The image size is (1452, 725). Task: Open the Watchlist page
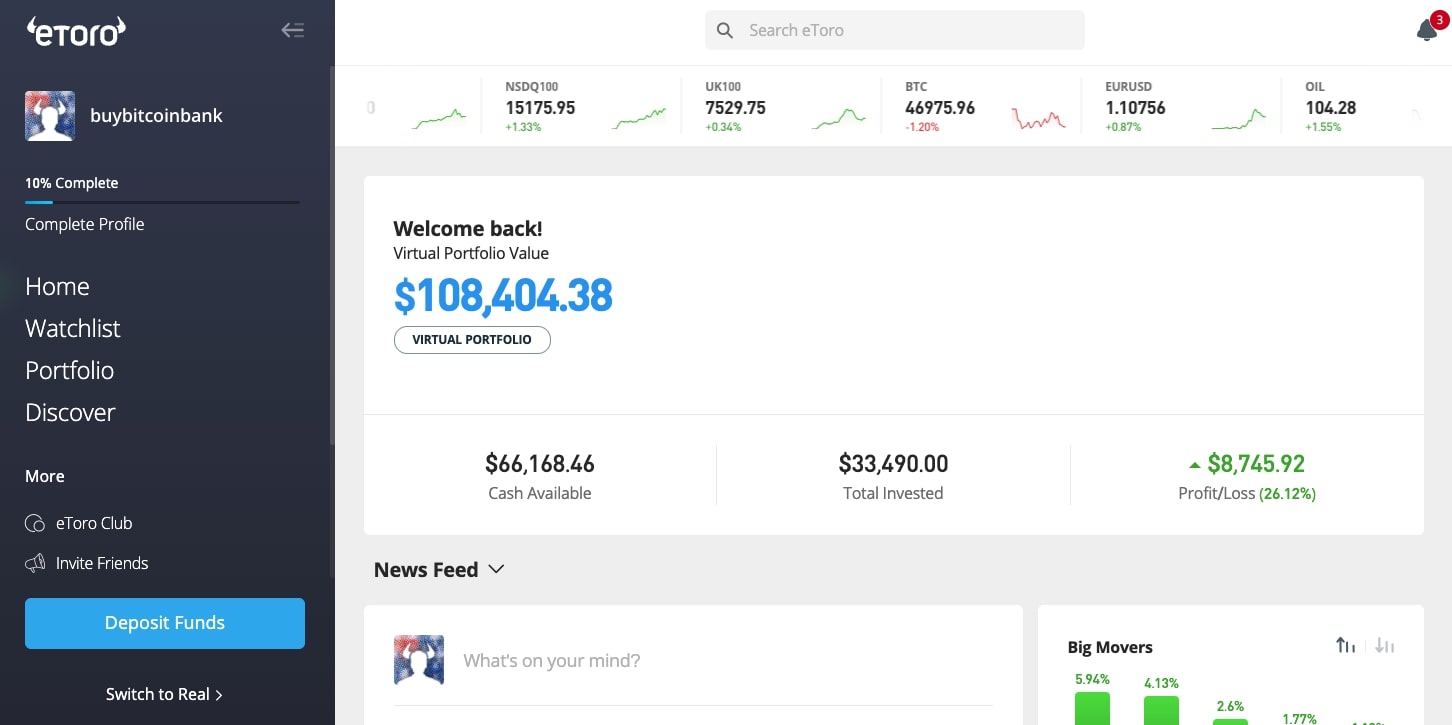pyautogui.click(x=72, y=329)
